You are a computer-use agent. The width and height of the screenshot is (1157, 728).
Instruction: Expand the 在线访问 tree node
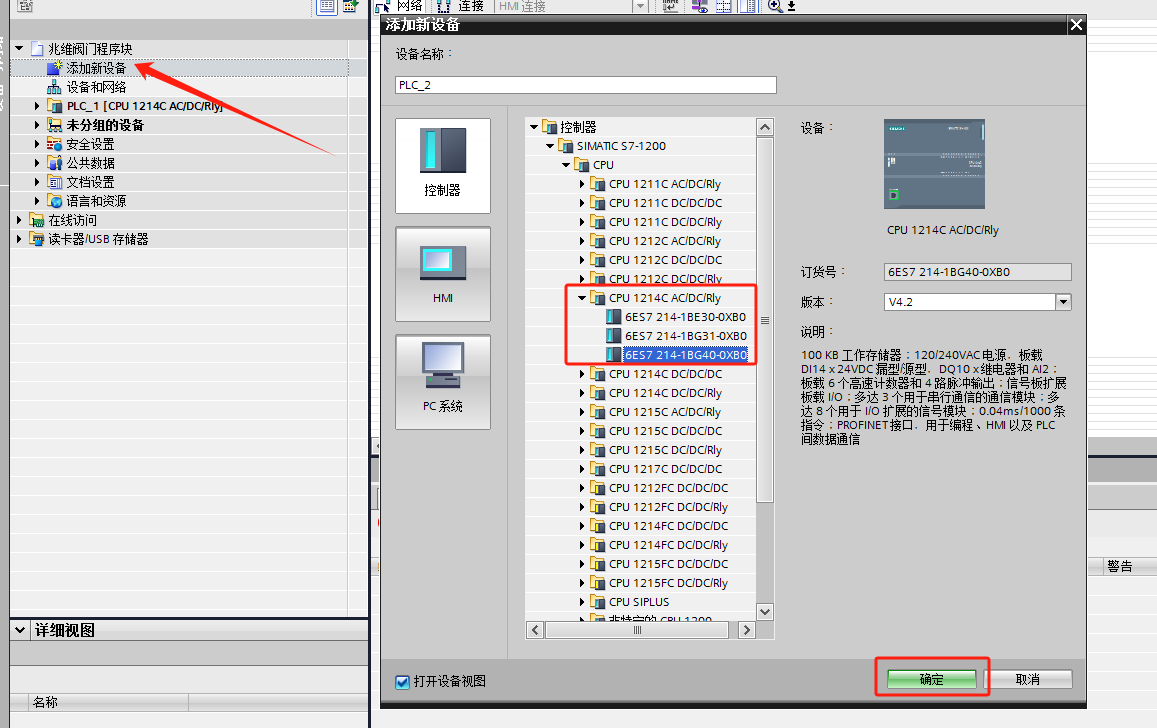[x=19, y=220]
